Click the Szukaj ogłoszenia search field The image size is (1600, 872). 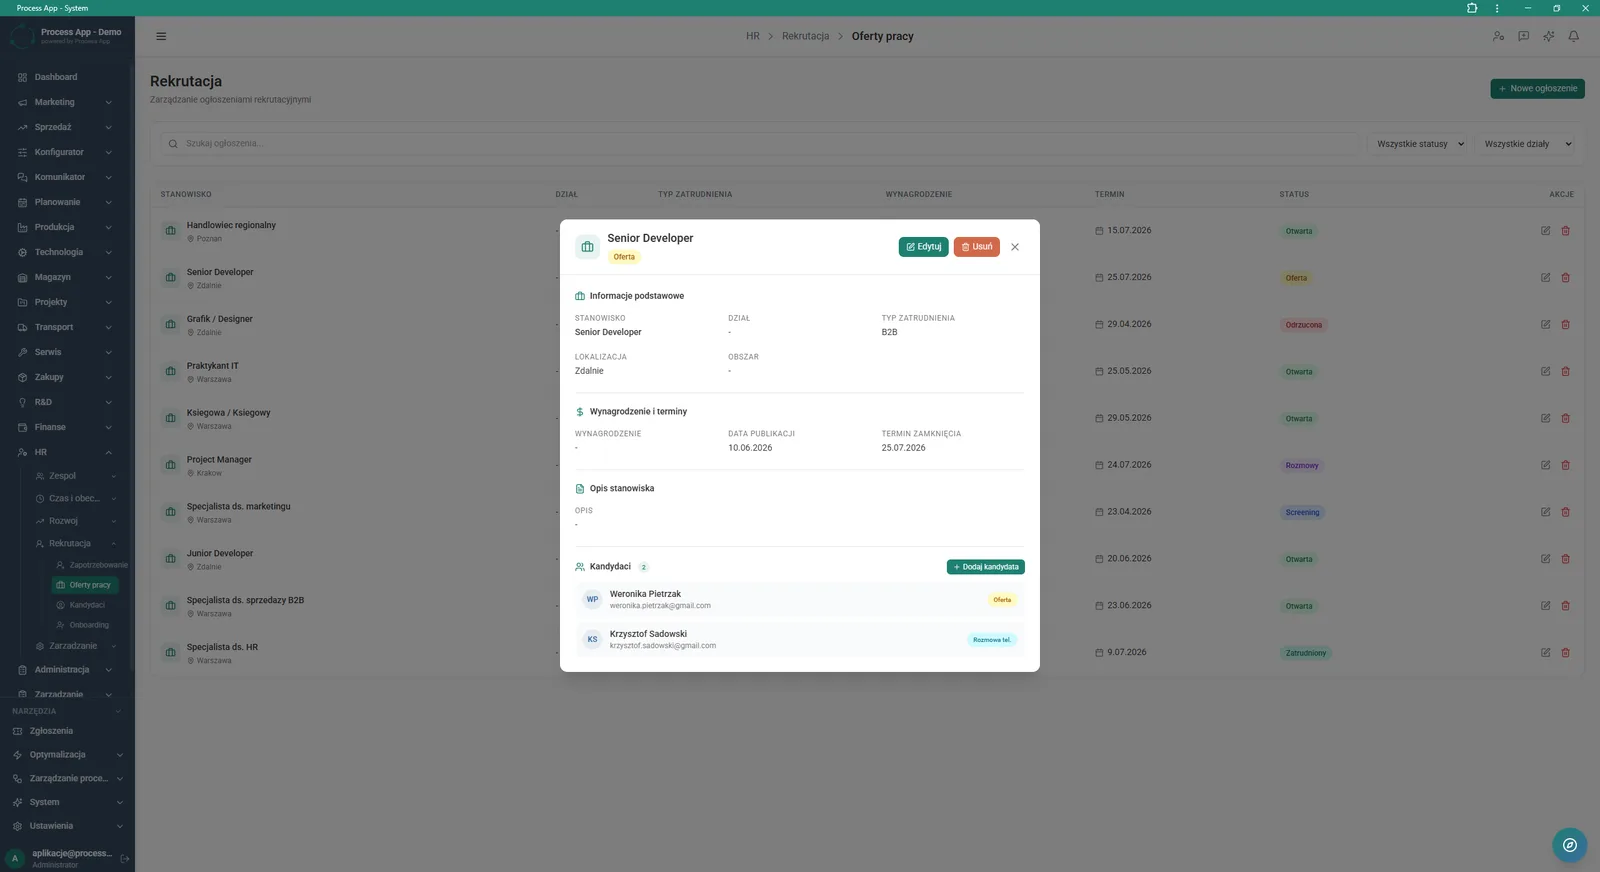click(x=760, y=144)
